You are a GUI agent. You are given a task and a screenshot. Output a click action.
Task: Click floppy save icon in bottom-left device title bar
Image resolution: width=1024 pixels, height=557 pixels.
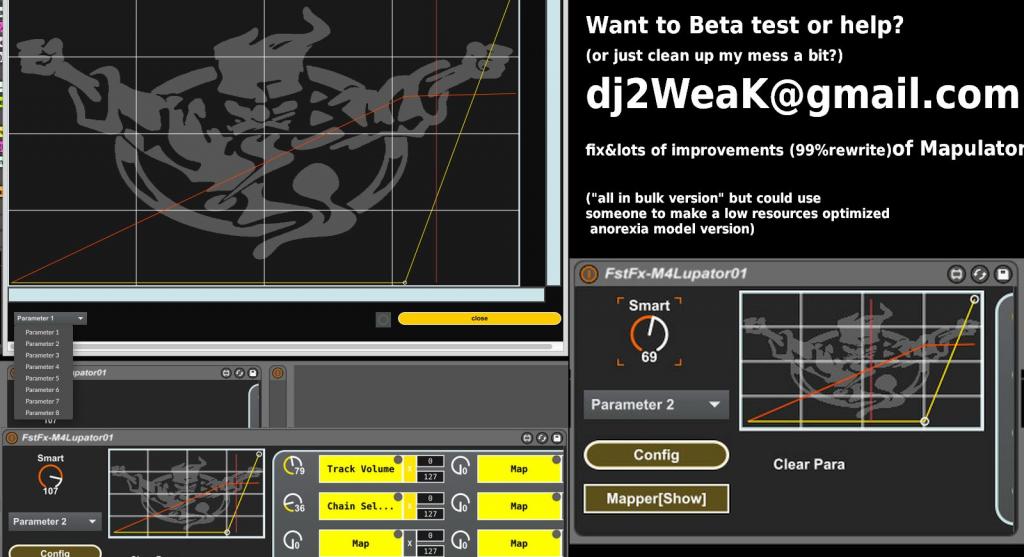tap(556, 438)
